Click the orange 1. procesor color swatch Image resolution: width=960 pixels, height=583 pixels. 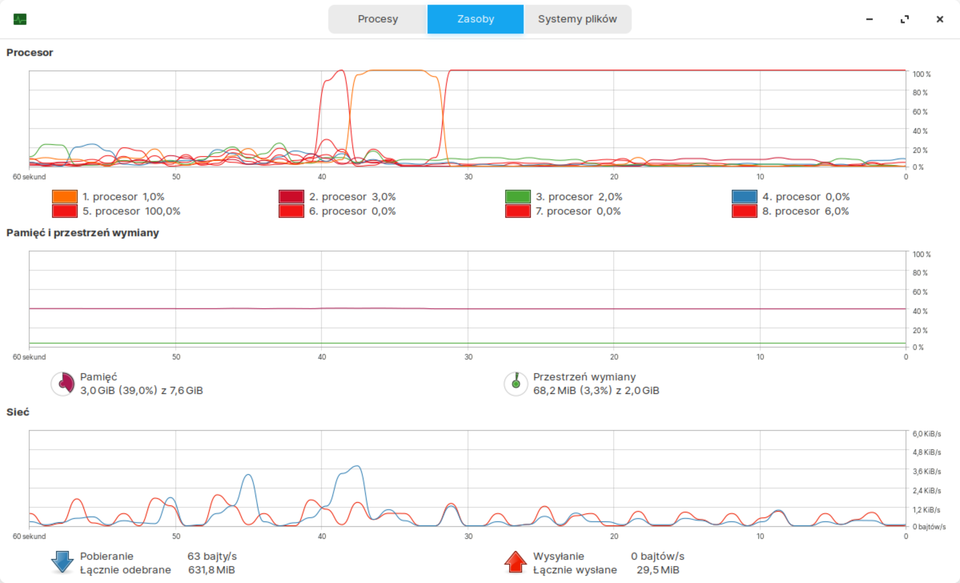[65, 197]
